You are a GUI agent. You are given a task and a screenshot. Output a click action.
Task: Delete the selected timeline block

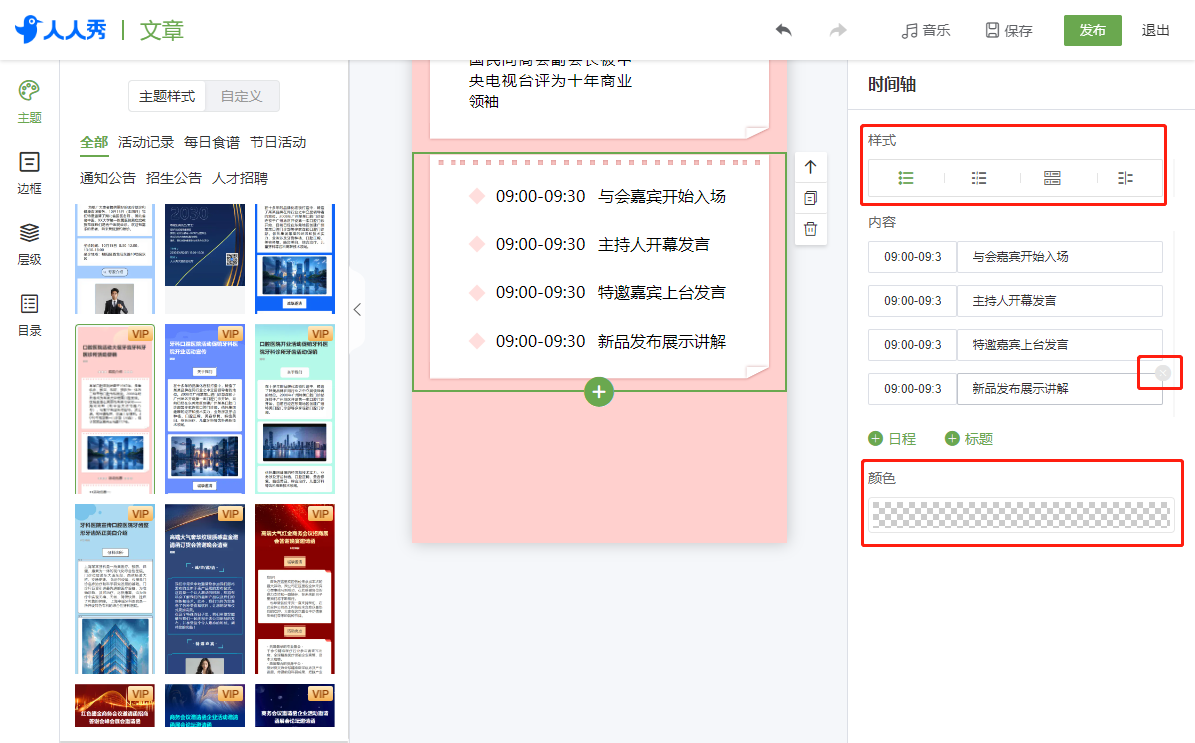click(x=810, y=229)
